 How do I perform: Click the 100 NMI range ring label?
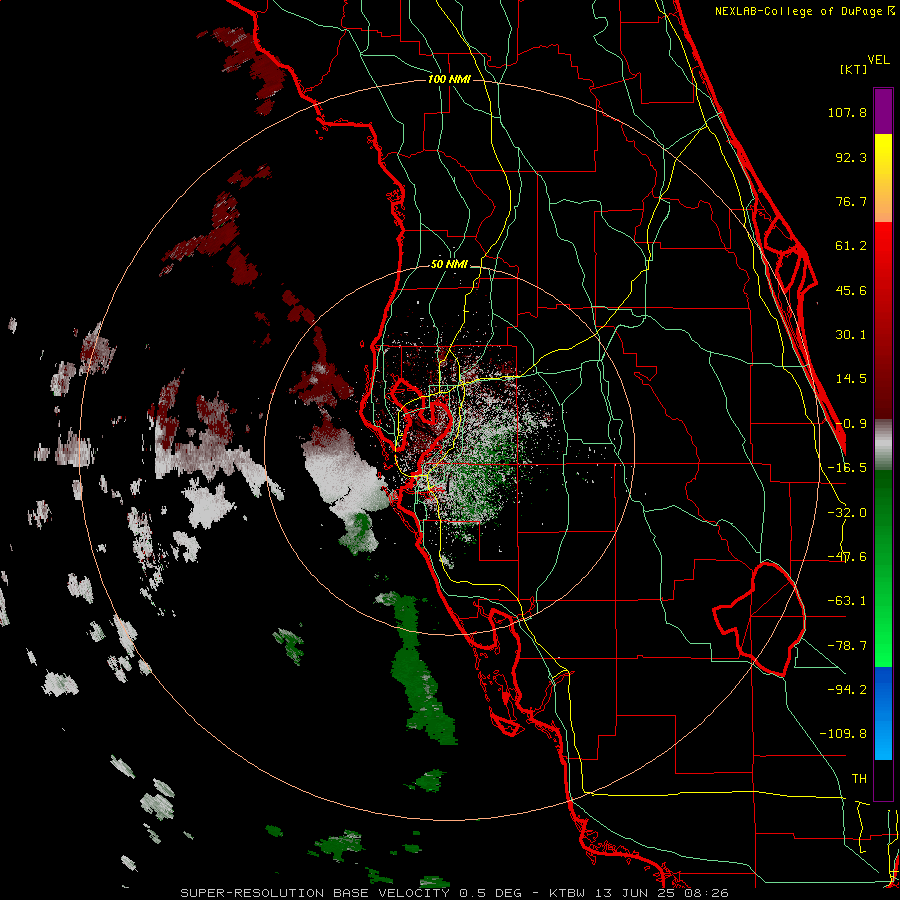coord(449,79)
